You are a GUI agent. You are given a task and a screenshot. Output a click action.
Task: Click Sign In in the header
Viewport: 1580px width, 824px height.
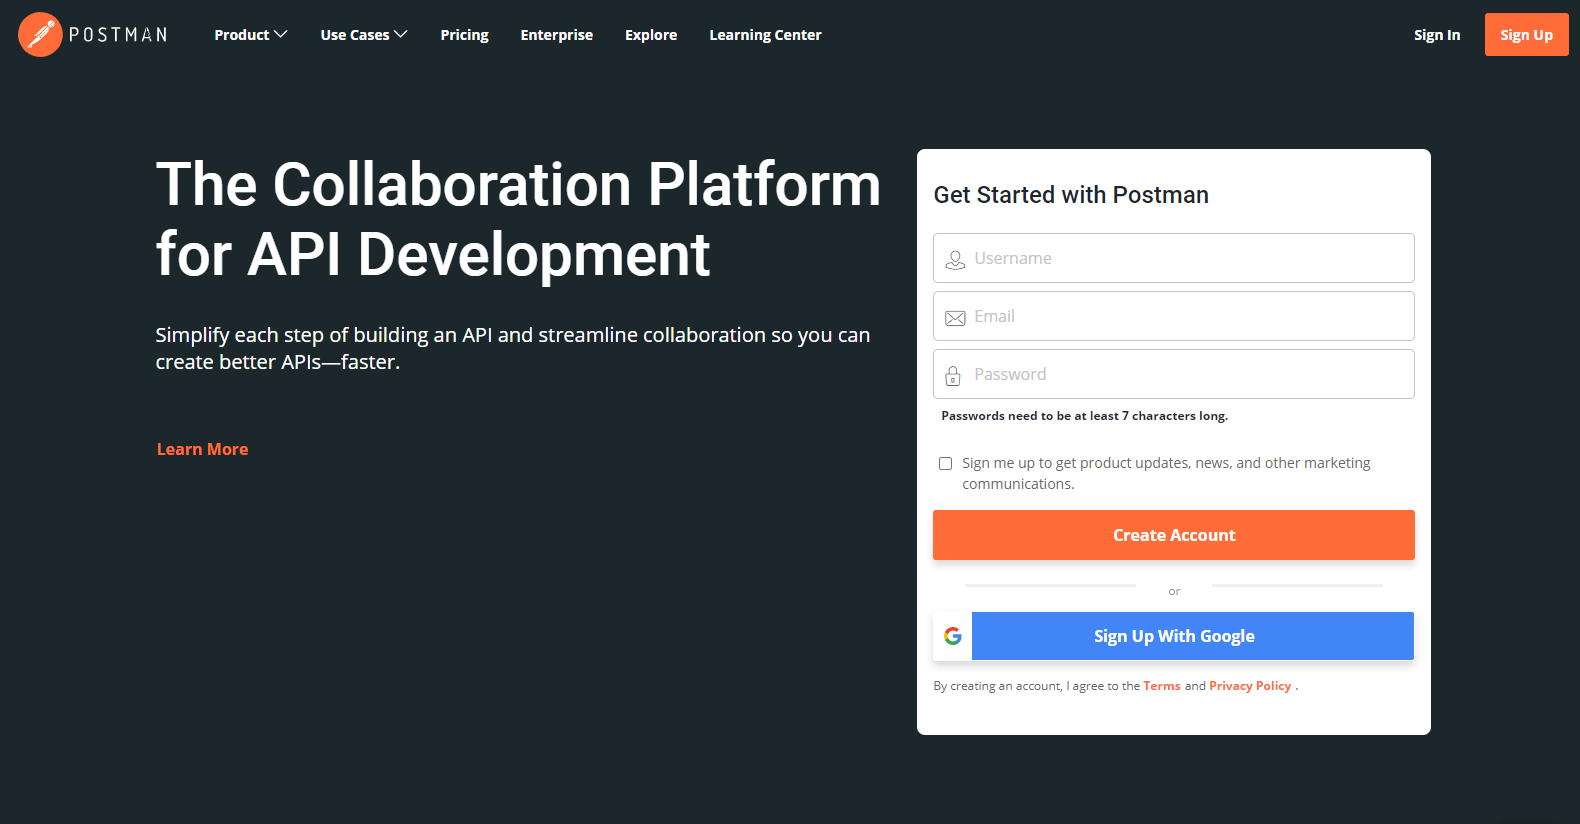[1437, 35]
